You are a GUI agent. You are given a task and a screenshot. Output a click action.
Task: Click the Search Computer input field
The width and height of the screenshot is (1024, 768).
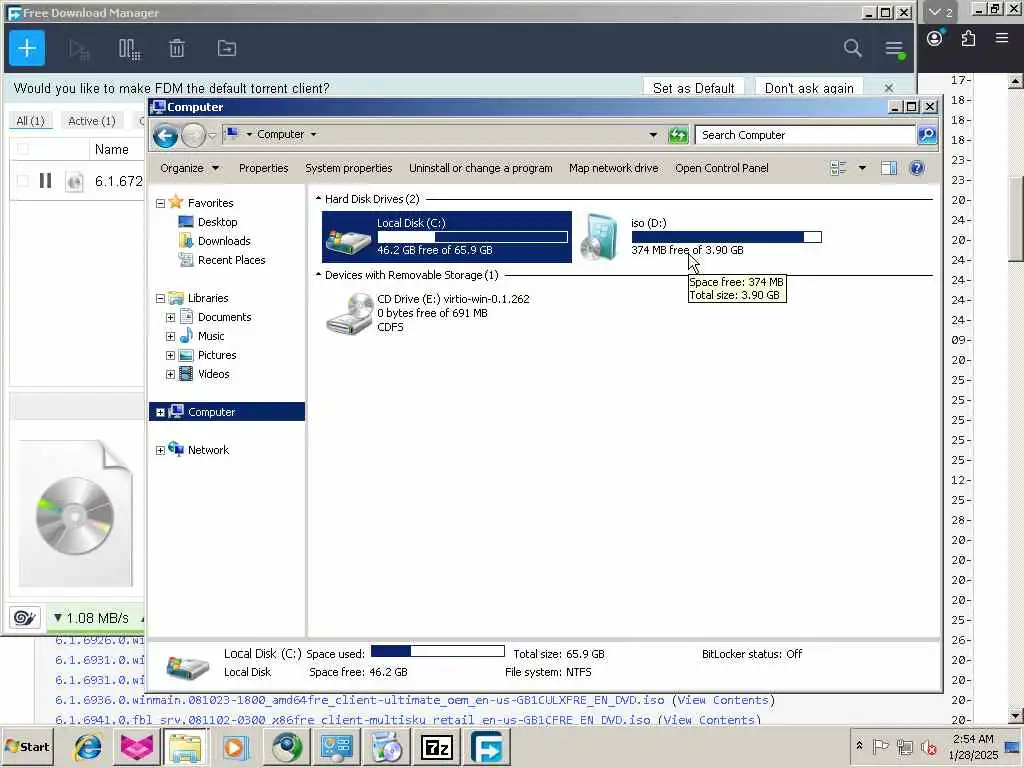click(x=805, y=135)
